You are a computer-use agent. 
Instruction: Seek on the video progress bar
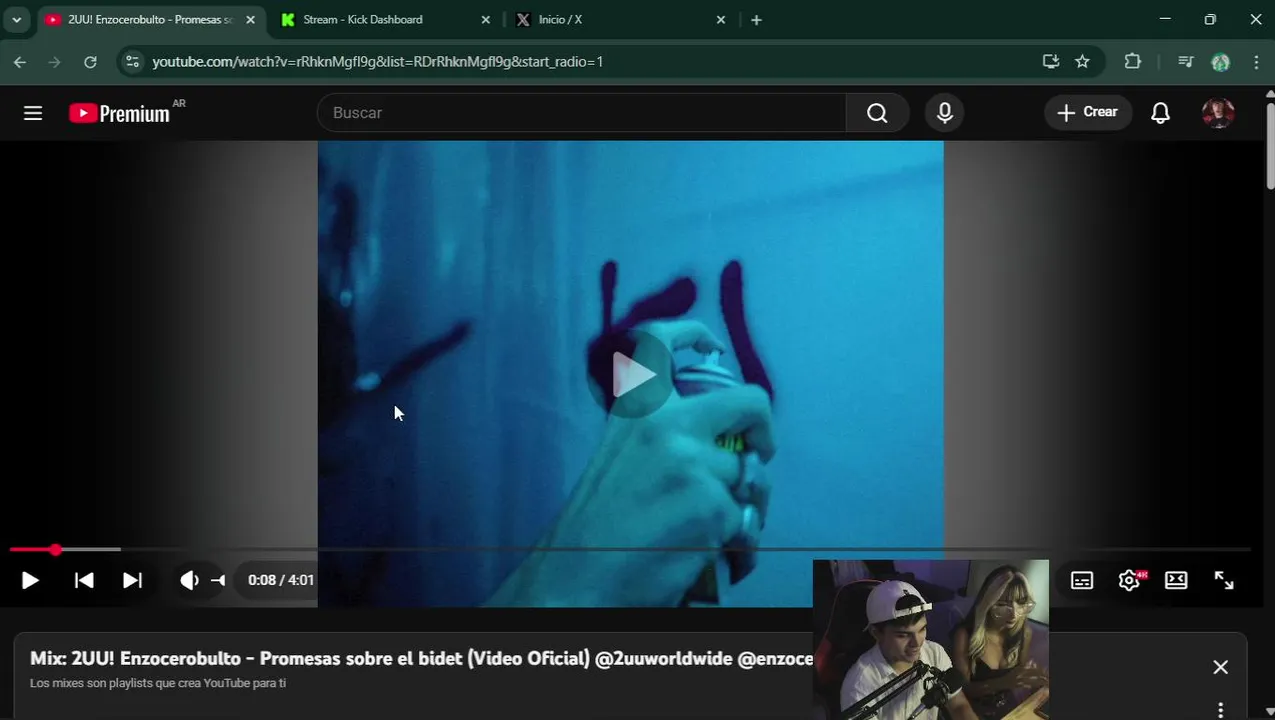pos(630,549)
